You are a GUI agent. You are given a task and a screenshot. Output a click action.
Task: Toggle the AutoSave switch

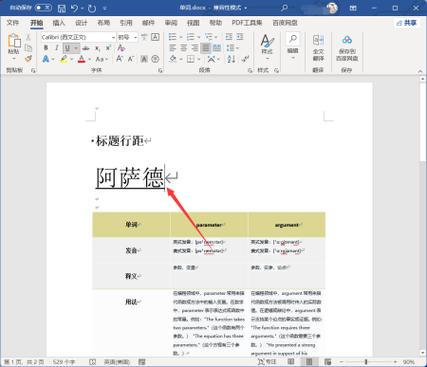click(43, 8)
